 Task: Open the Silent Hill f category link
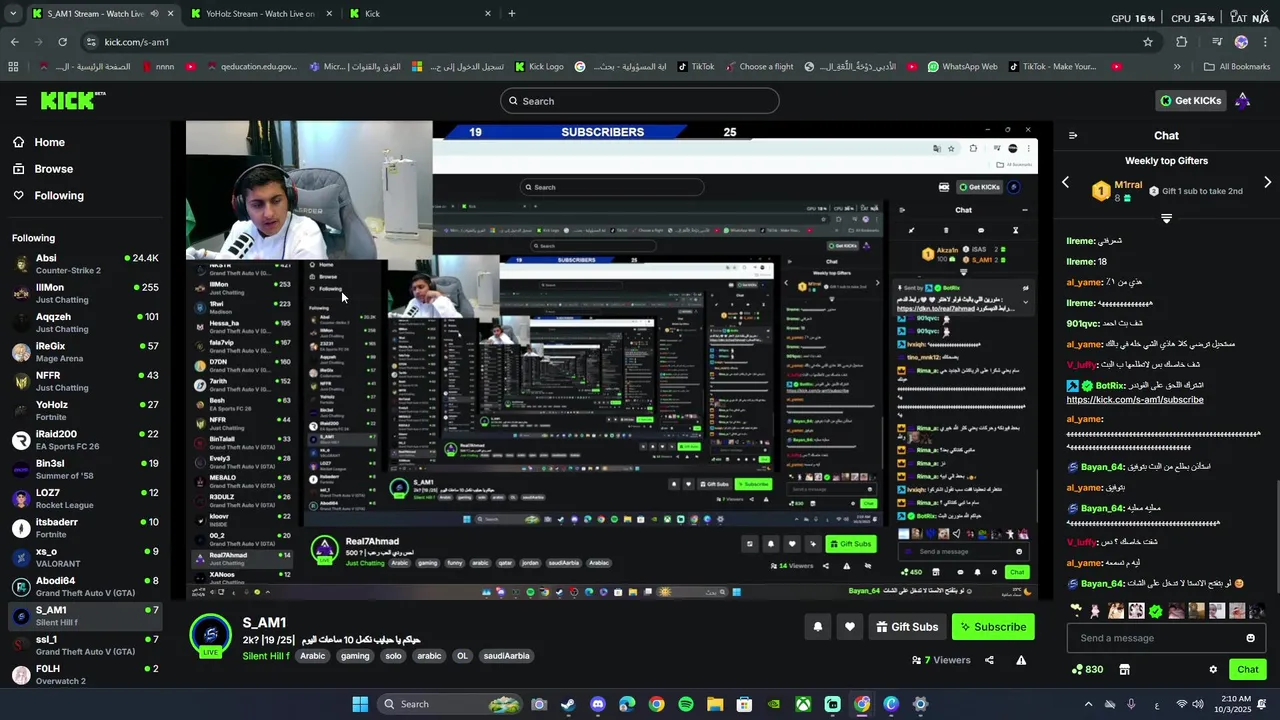point(266,656)
